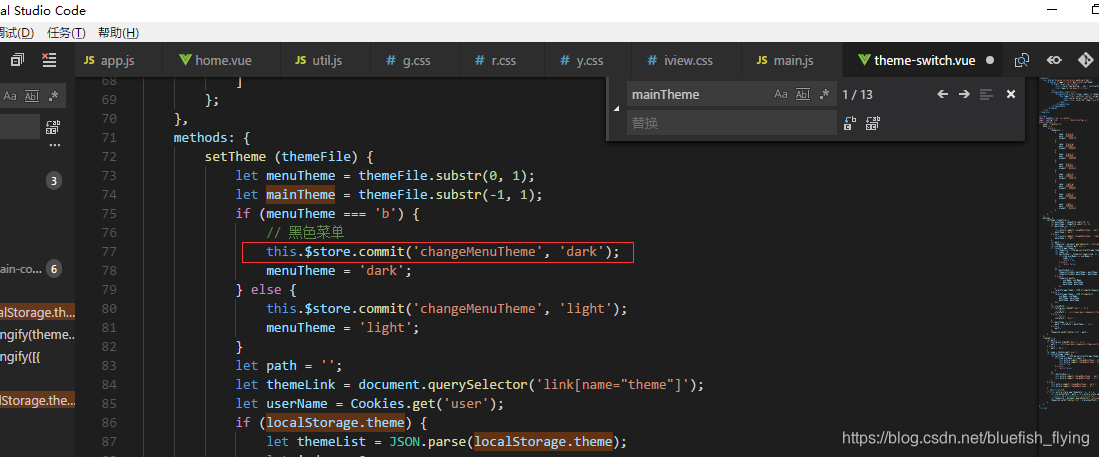Screen dimensions: 1099x457
Task: Click the 'else' keyword on line 79
Action: point(266,289)
